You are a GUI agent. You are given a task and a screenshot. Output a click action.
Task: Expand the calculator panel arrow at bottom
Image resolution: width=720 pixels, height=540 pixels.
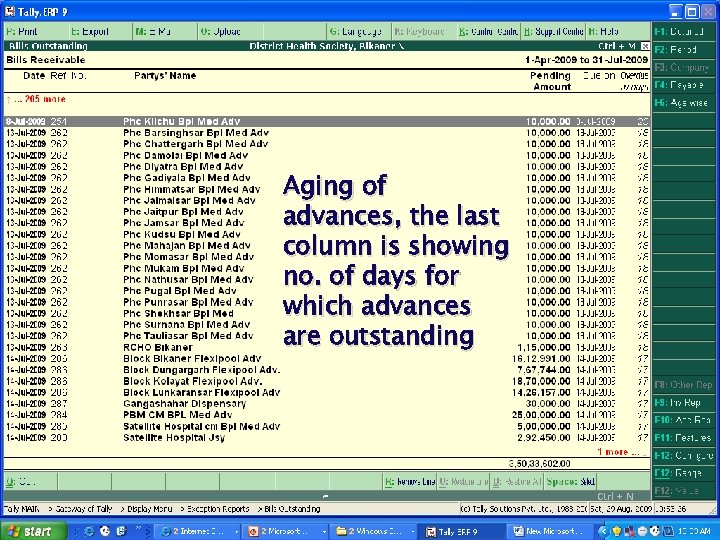325,496
